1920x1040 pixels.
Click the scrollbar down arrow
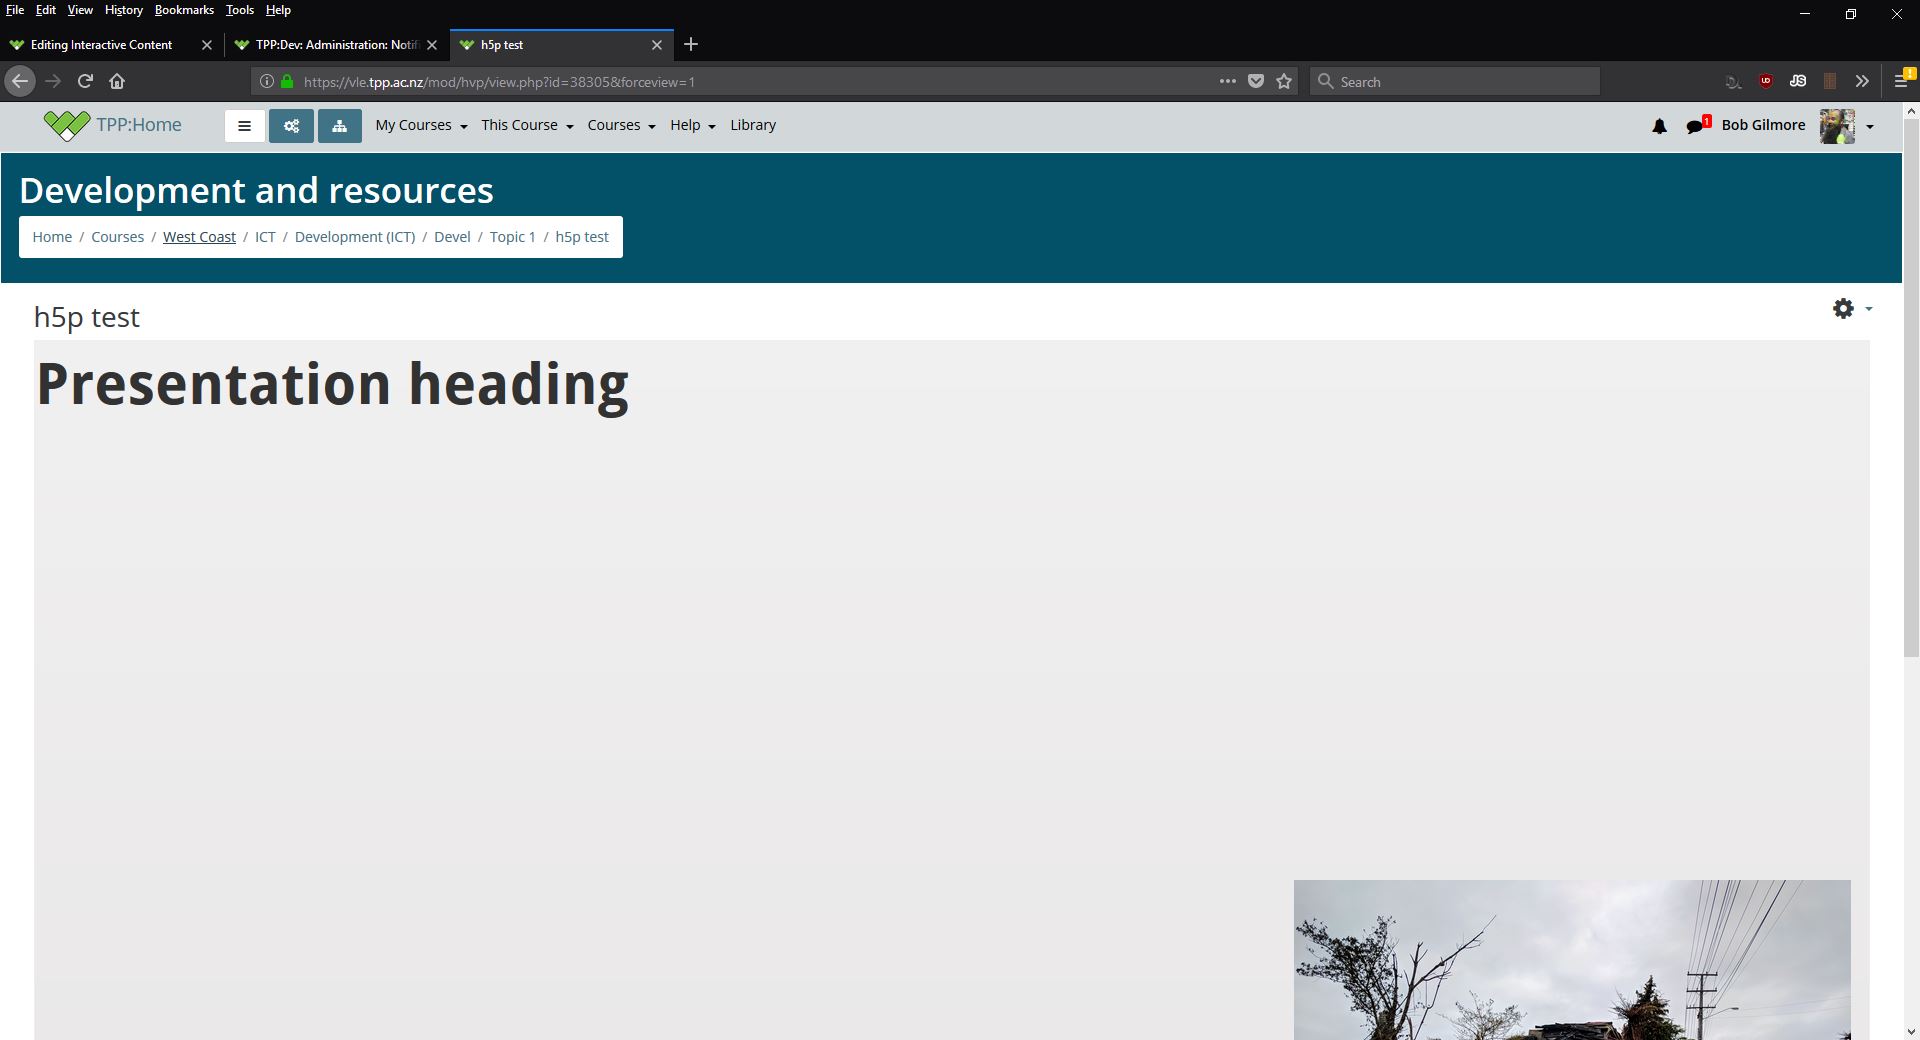click(x=1911, y=1031)
